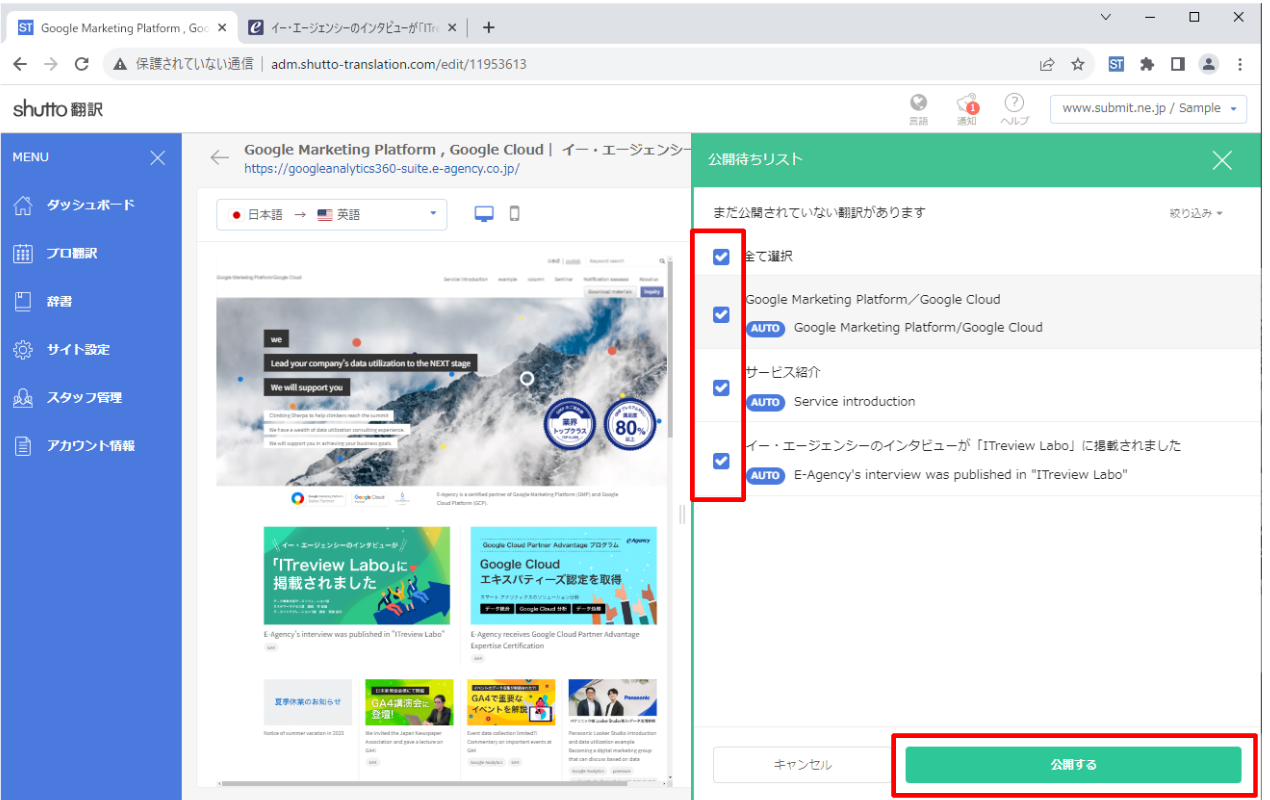This screenshot has height=800, width=1270.
Task: Click the white circle marker on mountain
Action: 527,378
